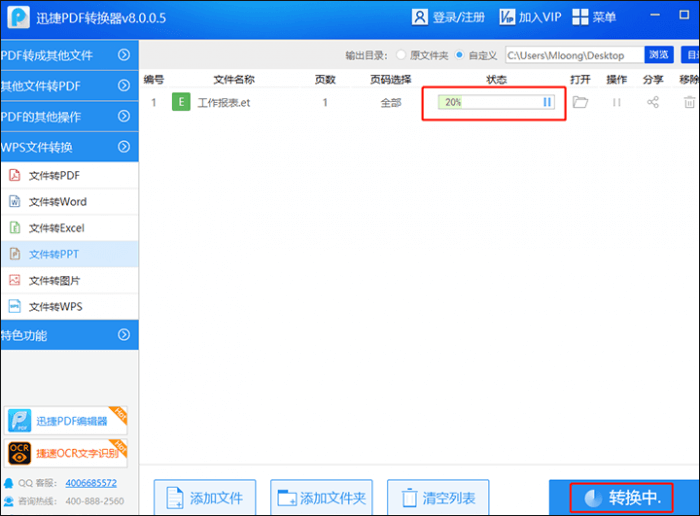Click 添加文件 button
The height and width of the screenshot is (516, 700).
tap(205, 497)
